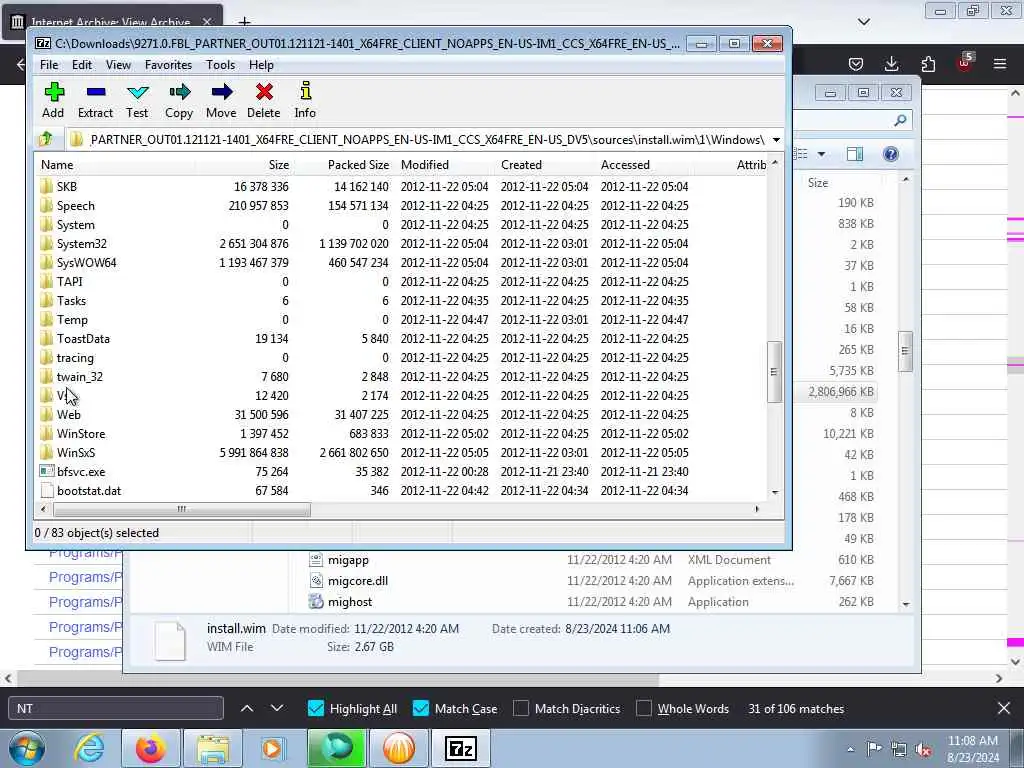Sort by the Modified column header

tap(445, 165)
